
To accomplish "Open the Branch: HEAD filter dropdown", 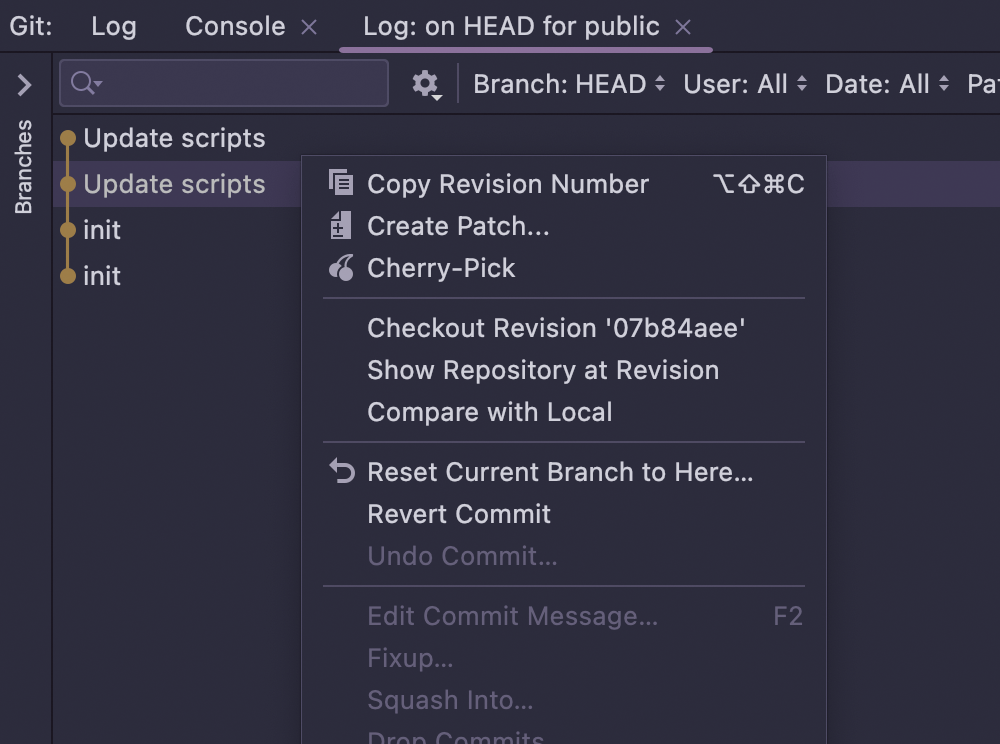I will pyautogui.click(x=569, y=85).
